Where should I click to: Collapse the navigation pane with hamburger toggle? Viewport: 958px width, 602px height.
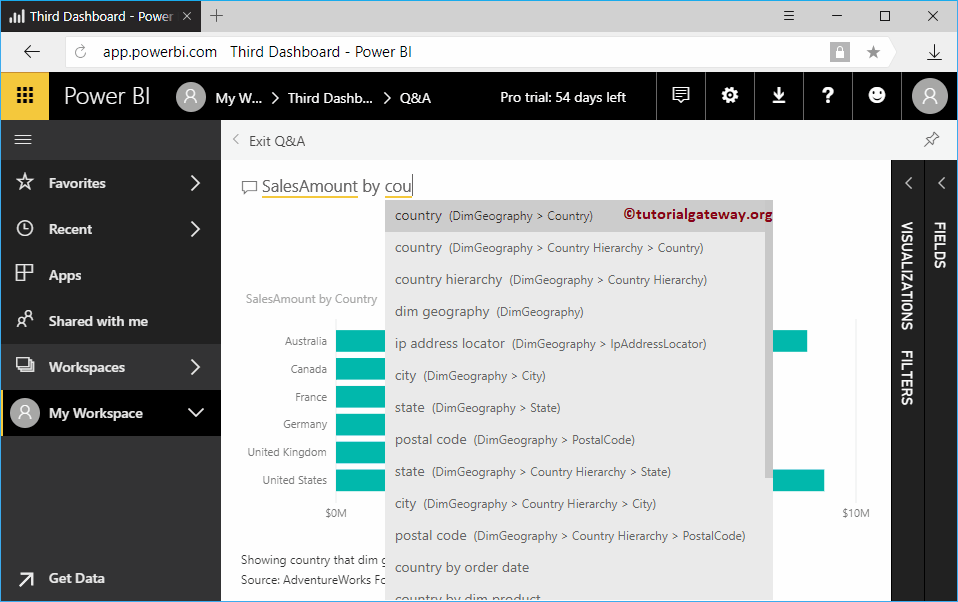[x=25, y=141]
